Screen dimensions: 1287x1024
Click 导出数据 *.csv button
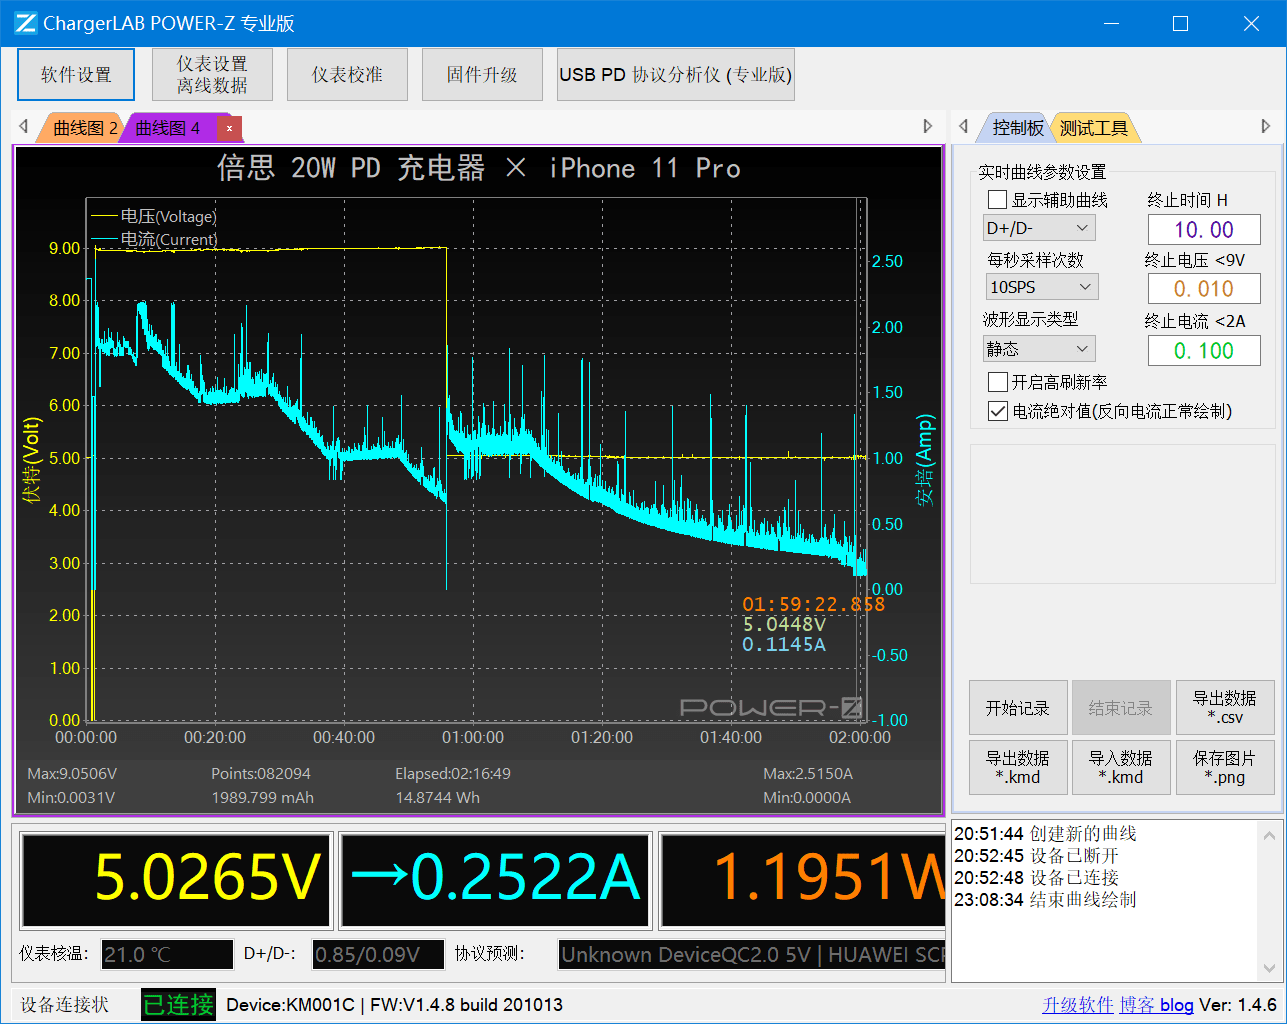[x=1225, y=708]
